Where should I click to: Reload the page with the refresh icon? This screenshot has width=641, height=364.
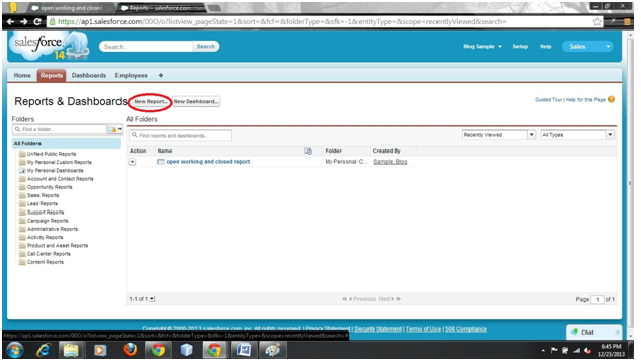(x=37, y=22)
